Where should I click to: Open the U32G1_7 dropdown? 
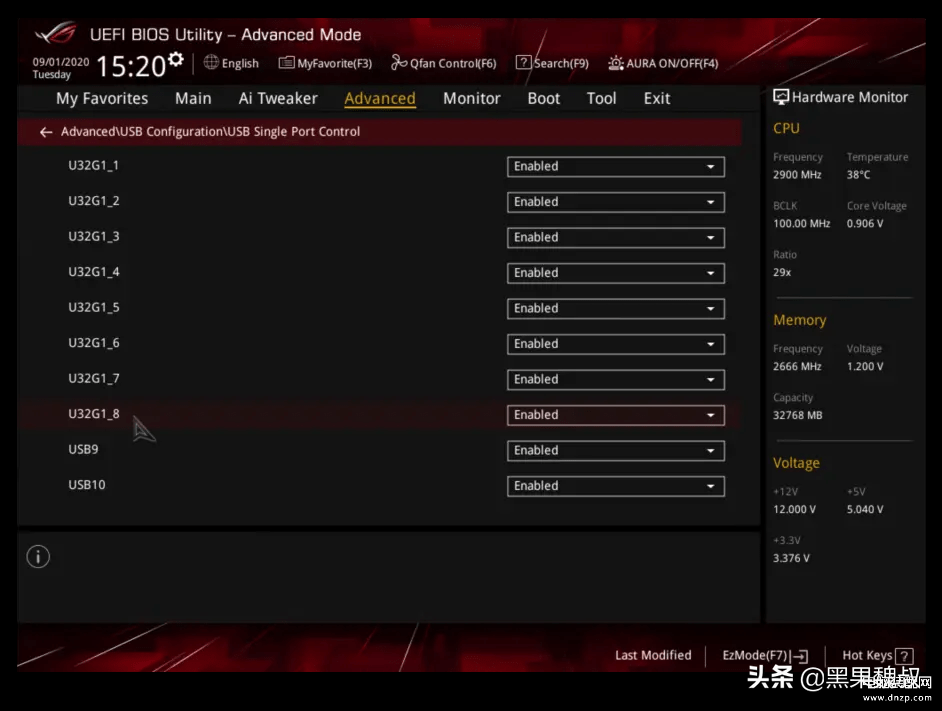(616, 379)
